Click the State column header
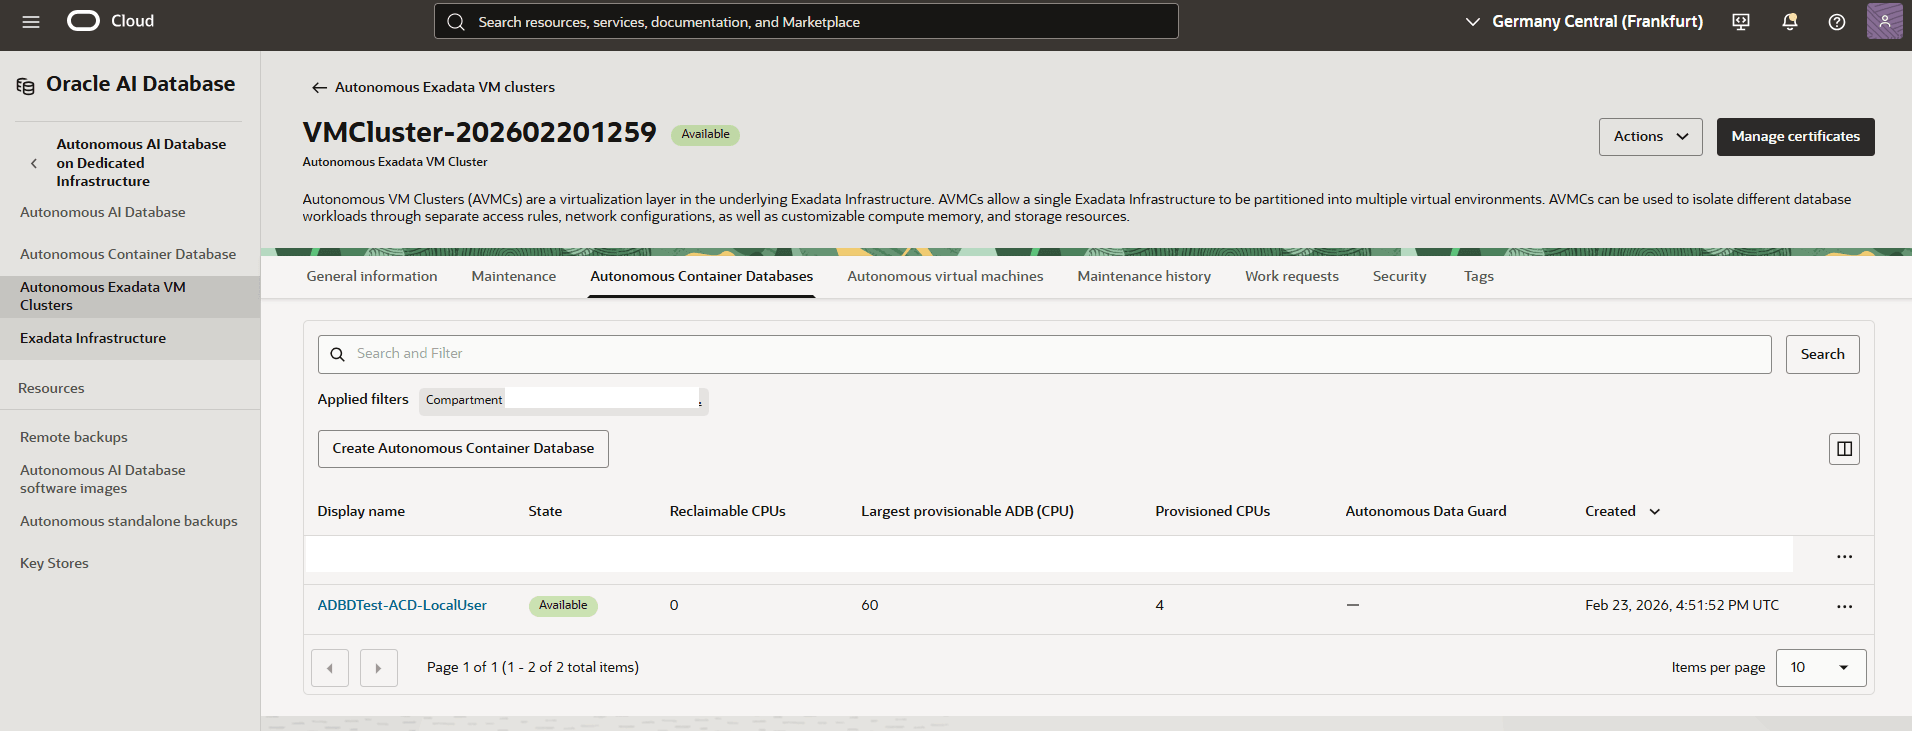 [545, 511]
